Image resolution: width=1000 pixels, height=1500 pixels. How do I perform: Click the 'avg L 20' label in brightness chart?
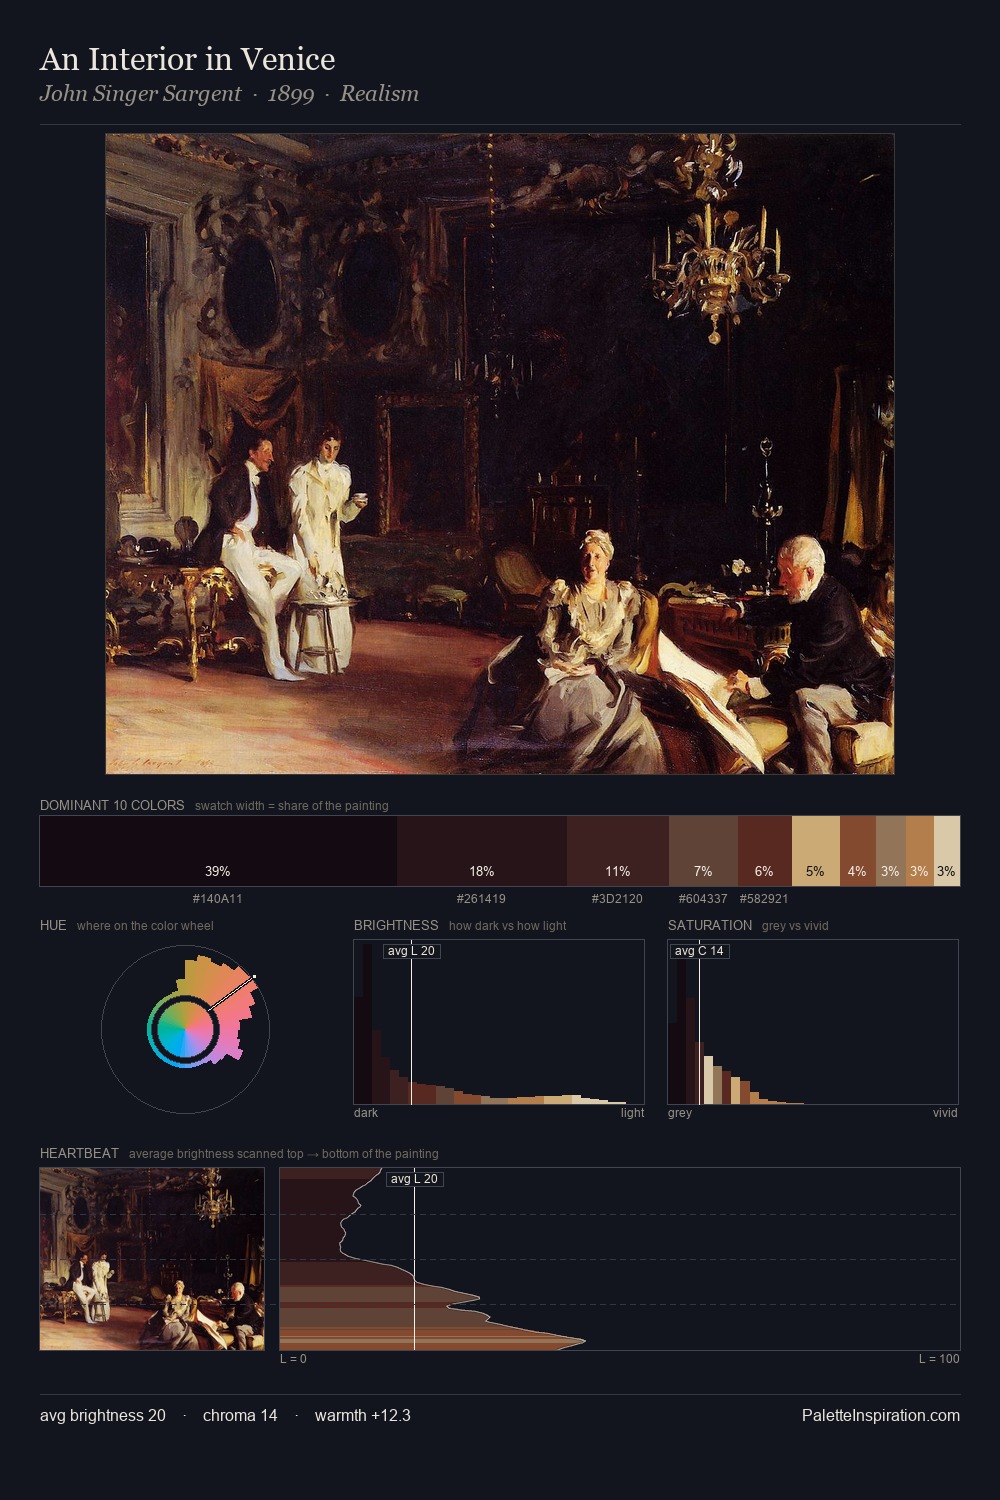(411, 951)
